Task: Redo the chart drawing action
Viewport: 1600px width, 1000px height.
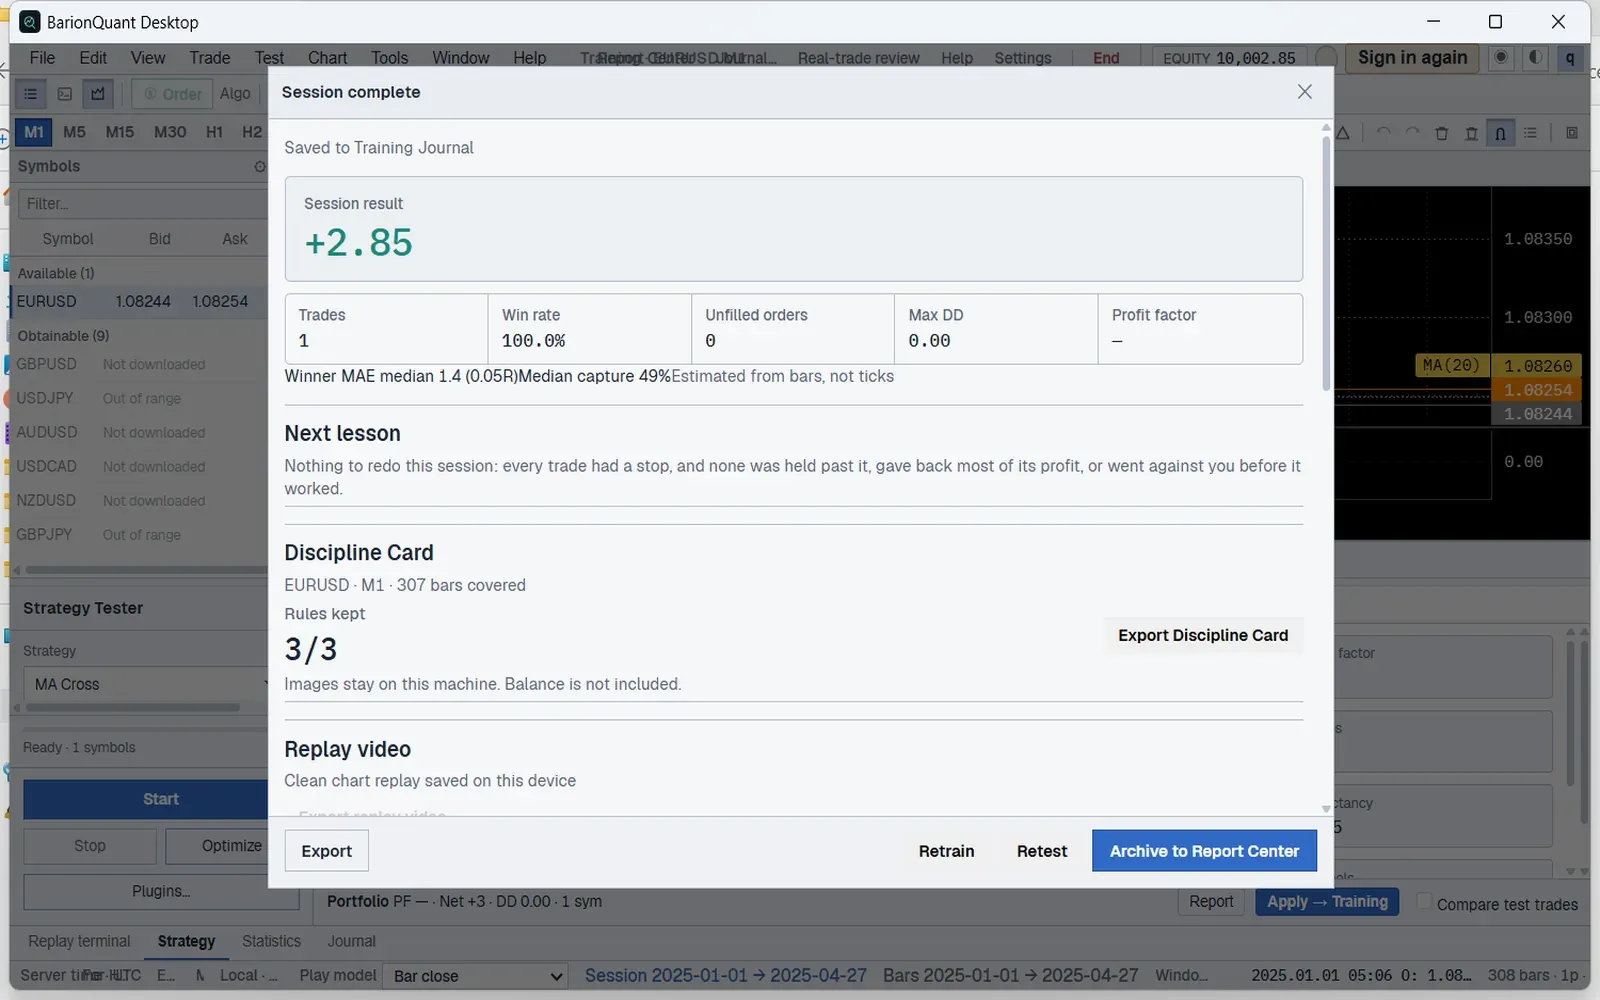Action: click(x=1412, y=133)
